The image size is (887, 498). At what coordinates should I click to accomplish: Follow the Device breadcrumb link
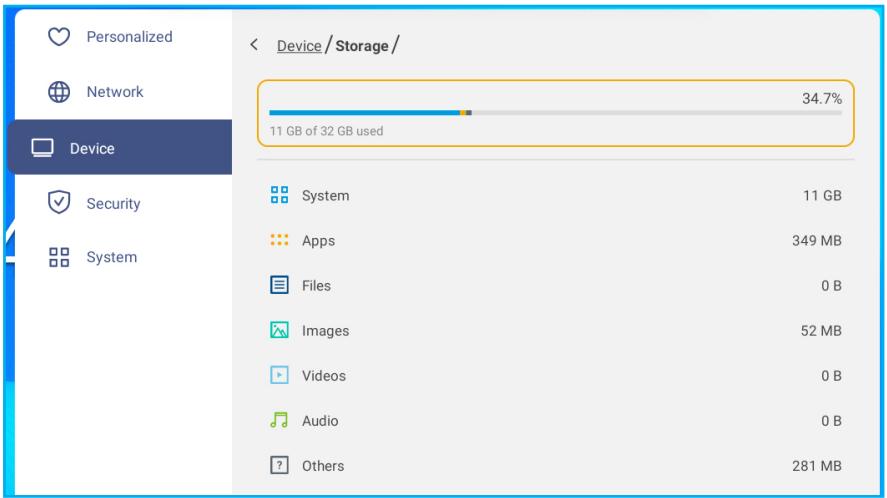(299, 46)
